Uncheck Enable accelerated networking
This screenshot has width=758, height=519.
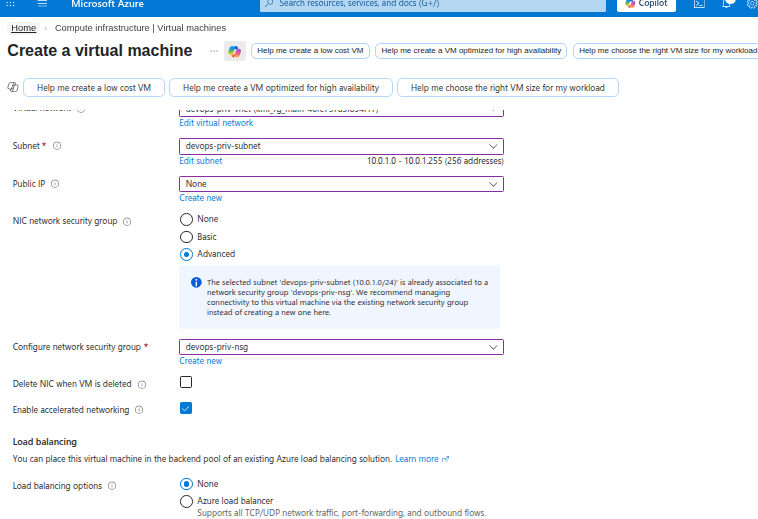[186, 408]
